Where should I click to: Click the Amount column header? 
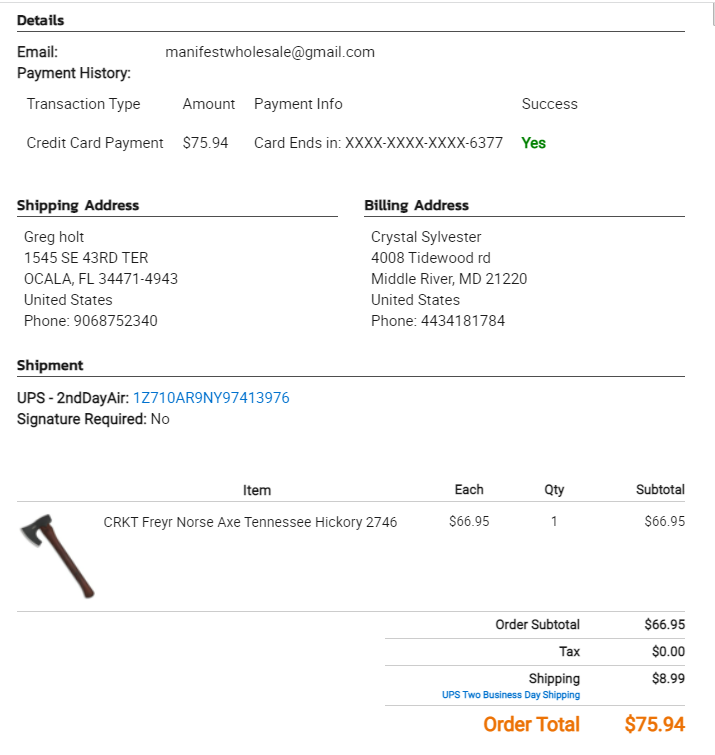pos(208,104)
